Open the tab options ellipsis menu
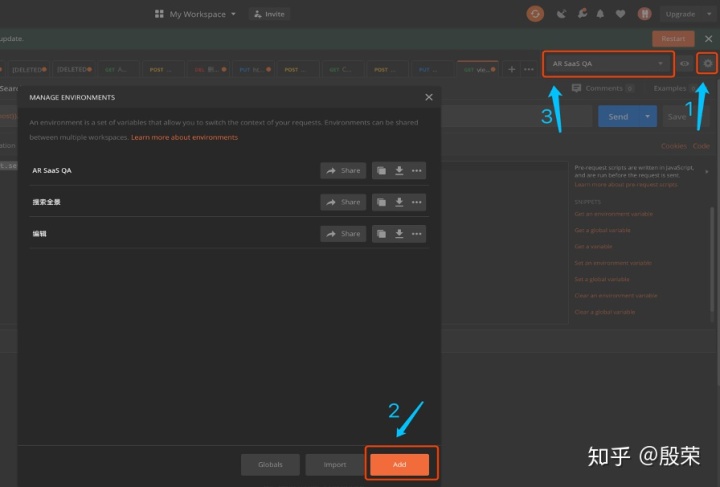 (x=529, y=69)
